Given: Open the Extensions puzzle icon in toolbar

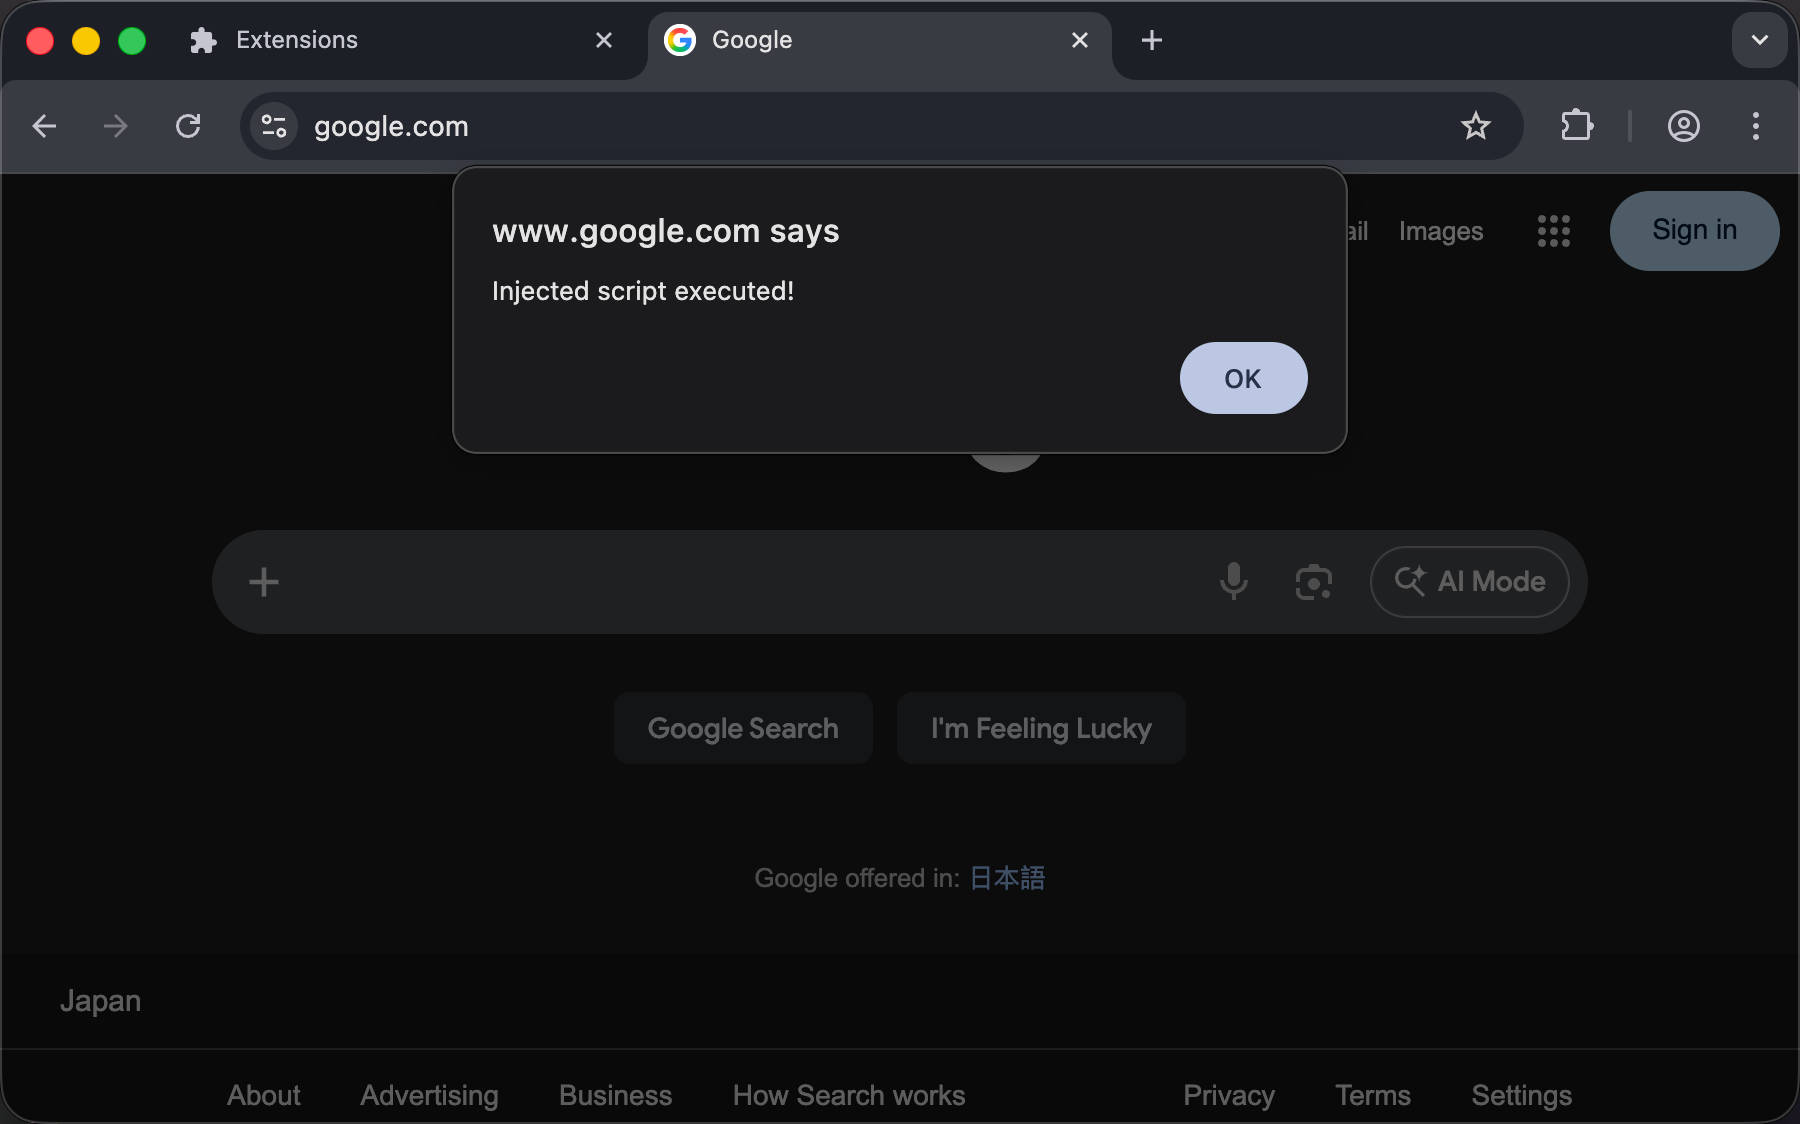Looking at the screenshot, I should pyautogui.click(x=1577, y=126).
